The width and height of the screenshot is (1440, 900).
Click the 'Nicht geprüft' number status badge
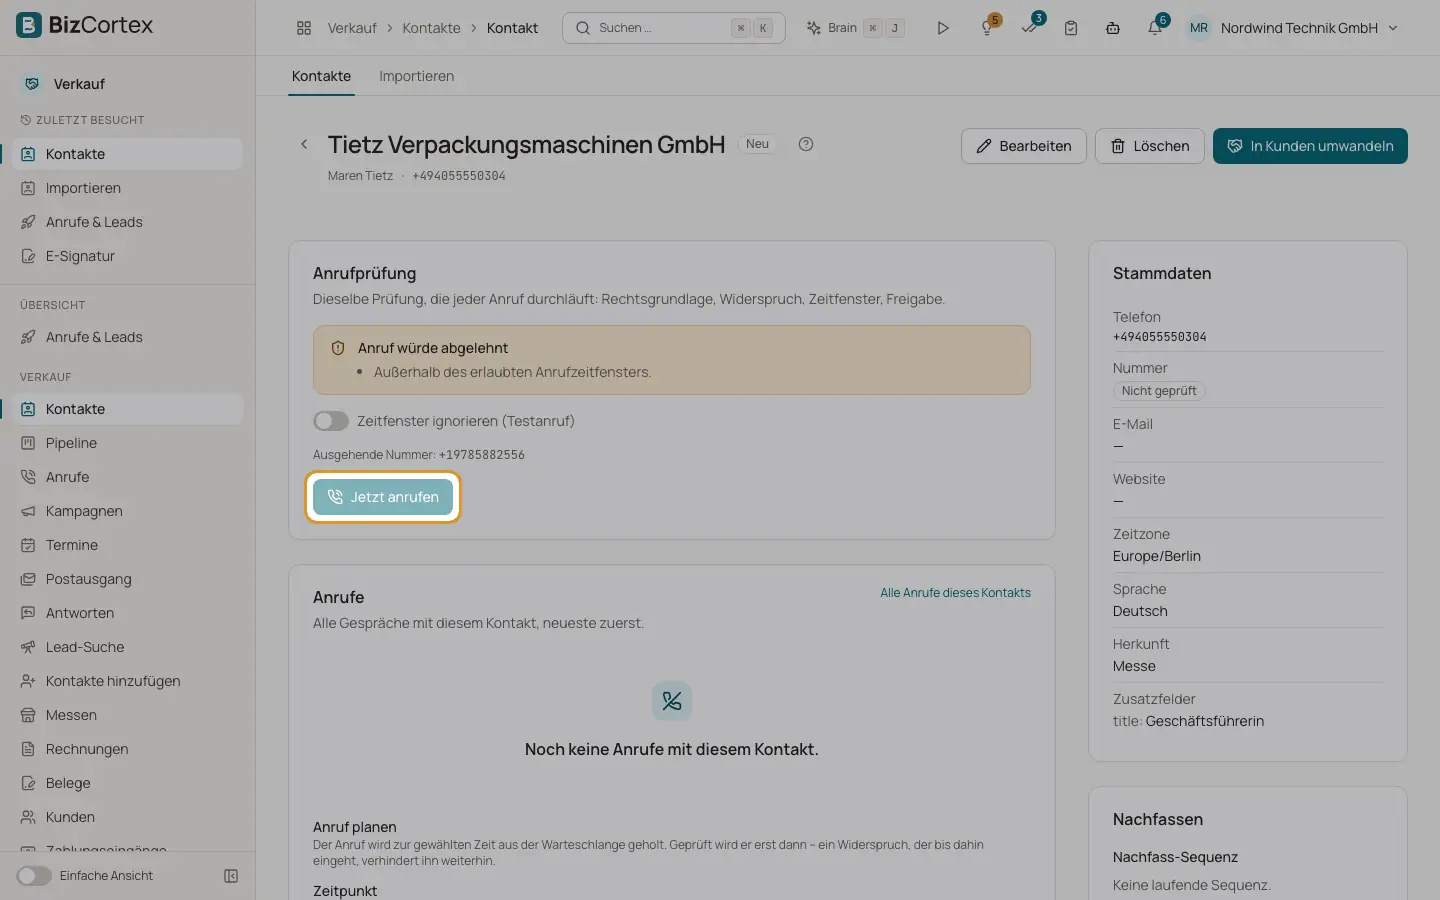point(1159,391)
